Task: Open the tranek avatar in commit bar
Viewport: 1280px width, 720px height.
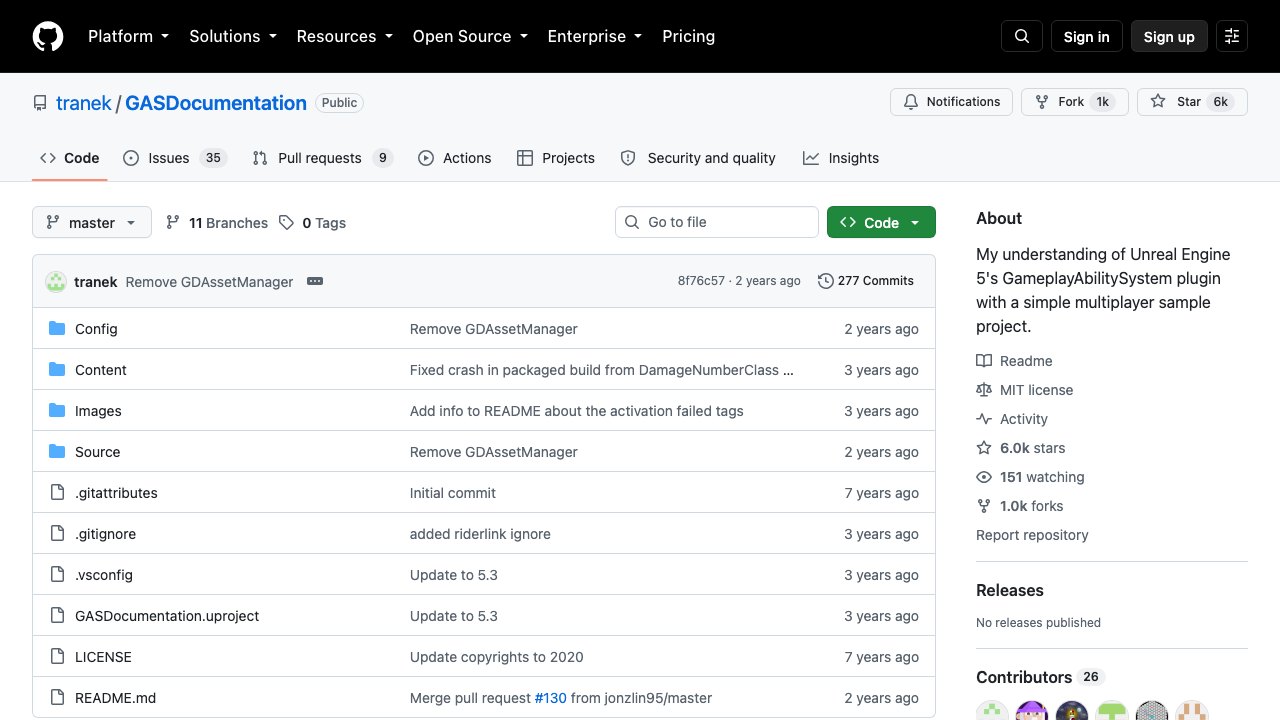Action: tap(56, 282)
